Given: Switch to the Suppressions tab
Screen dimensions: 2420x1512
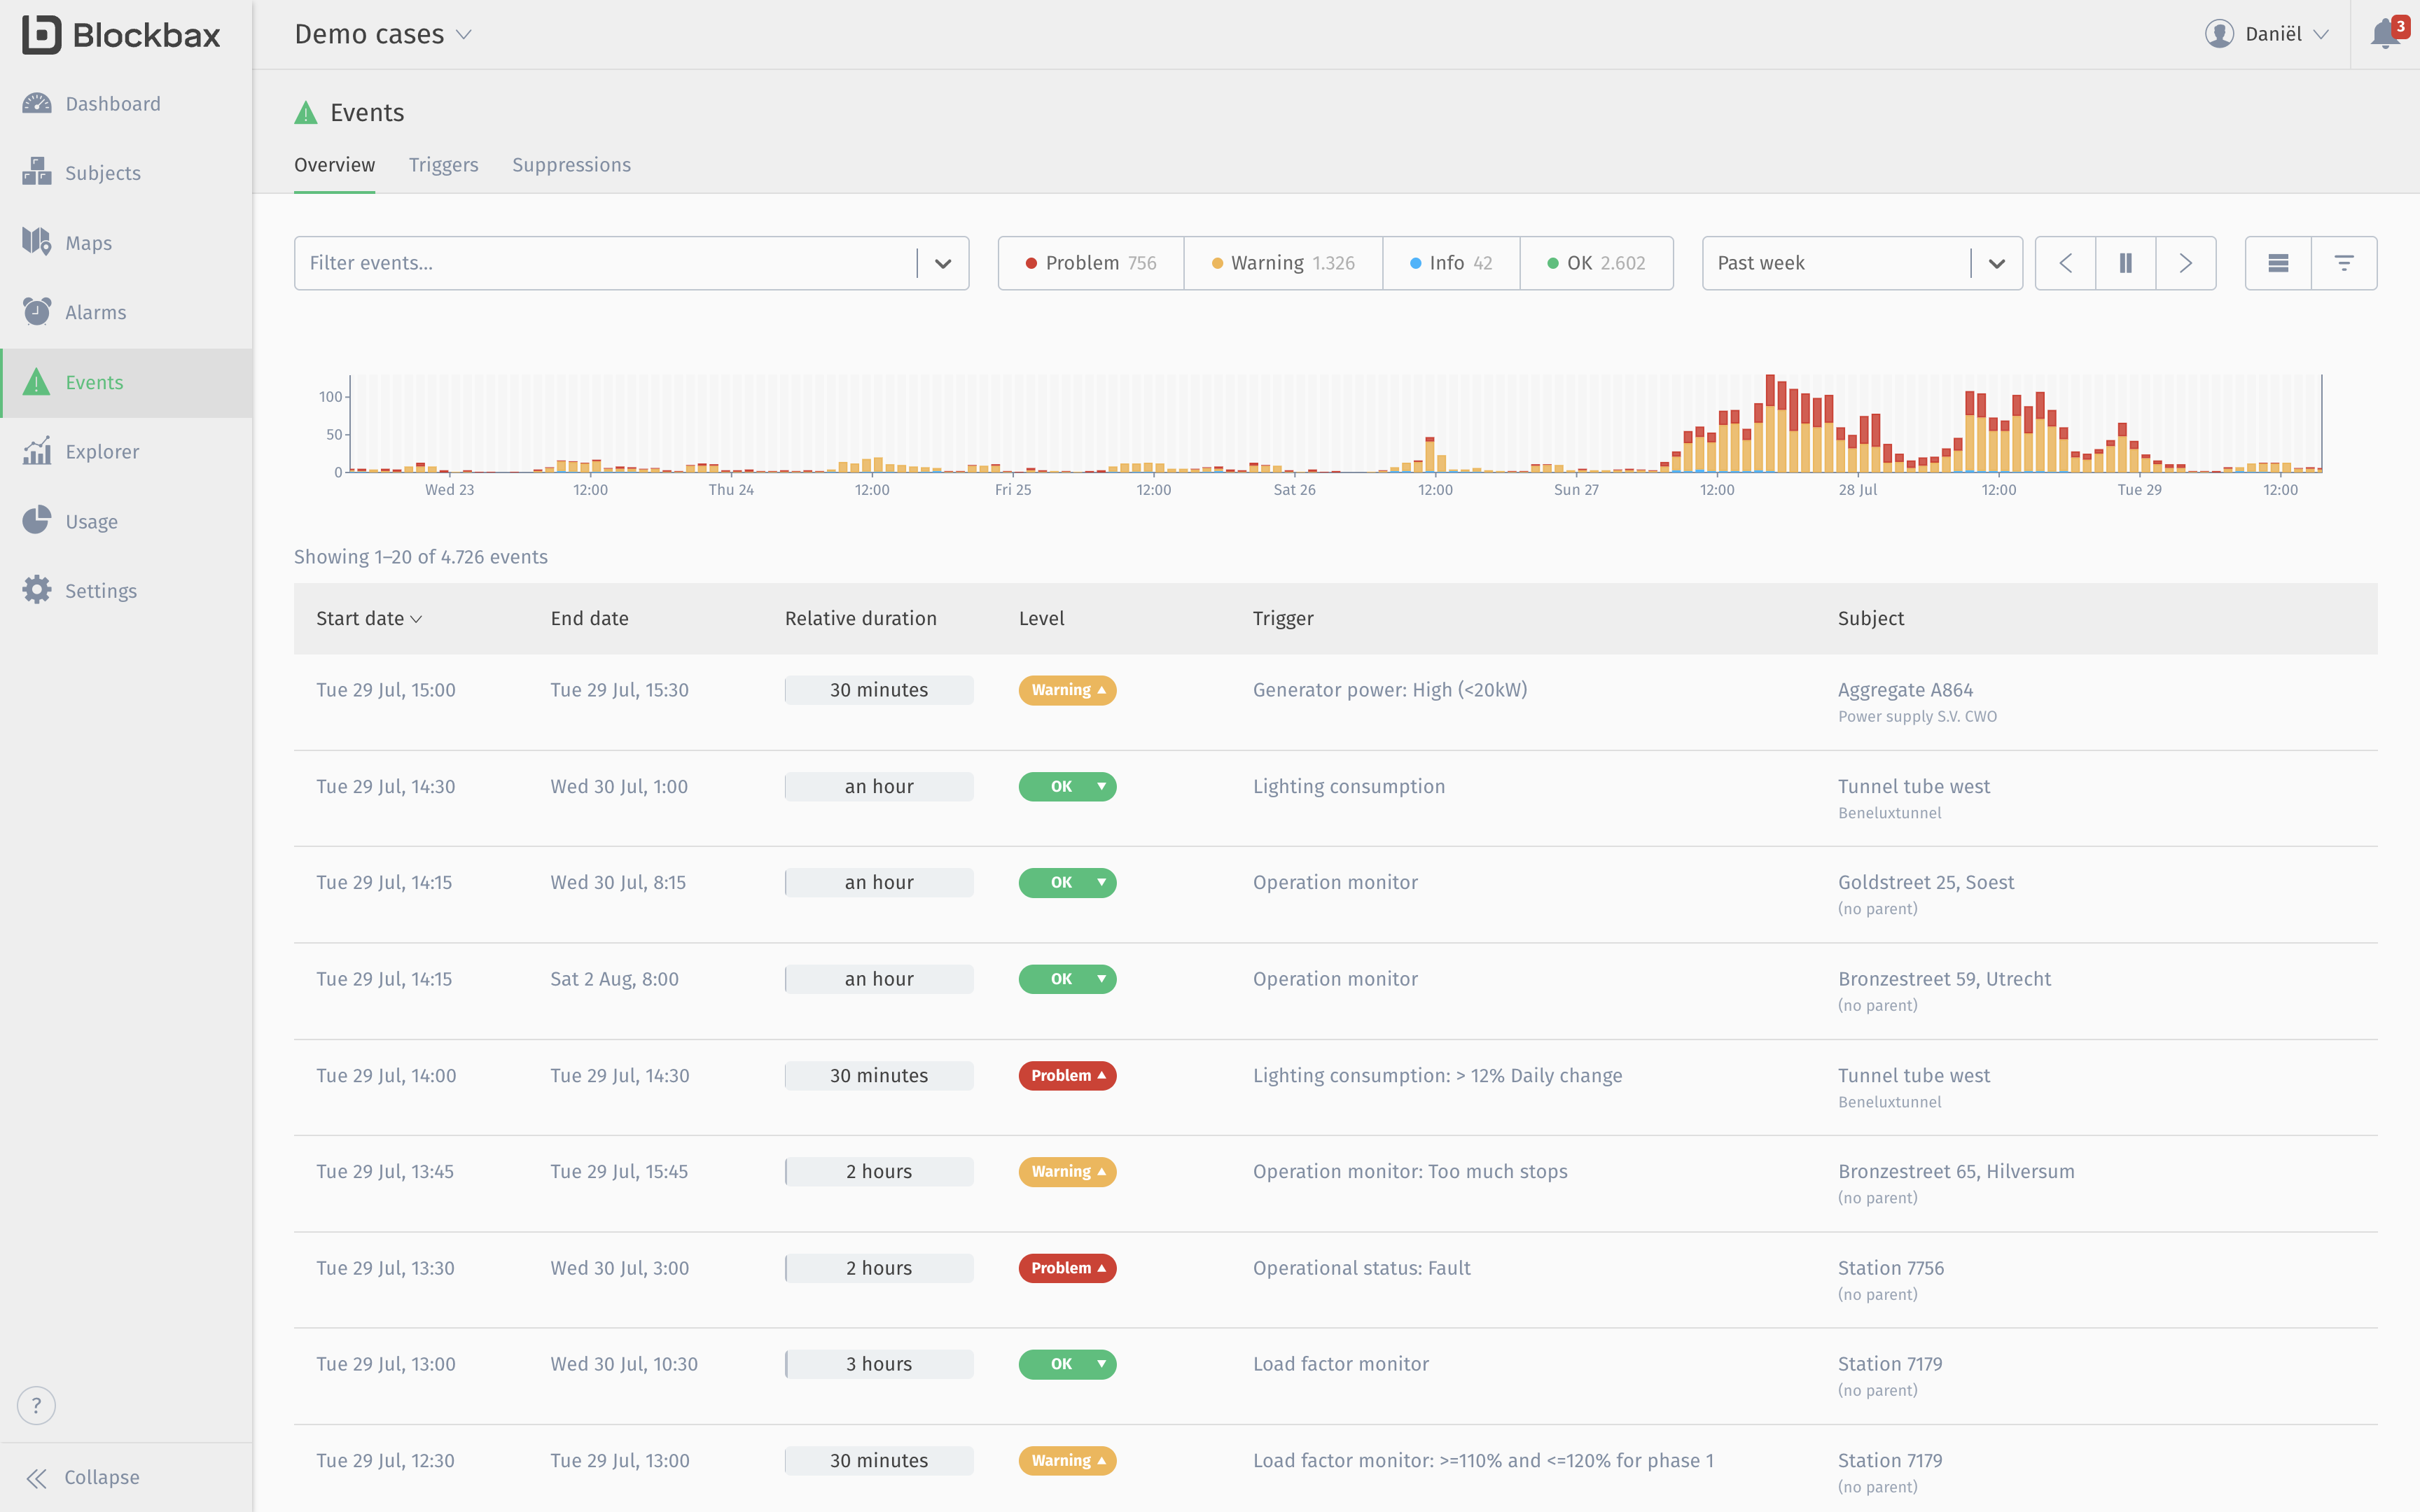Looking at the screenshot, I should coord(571,165).
